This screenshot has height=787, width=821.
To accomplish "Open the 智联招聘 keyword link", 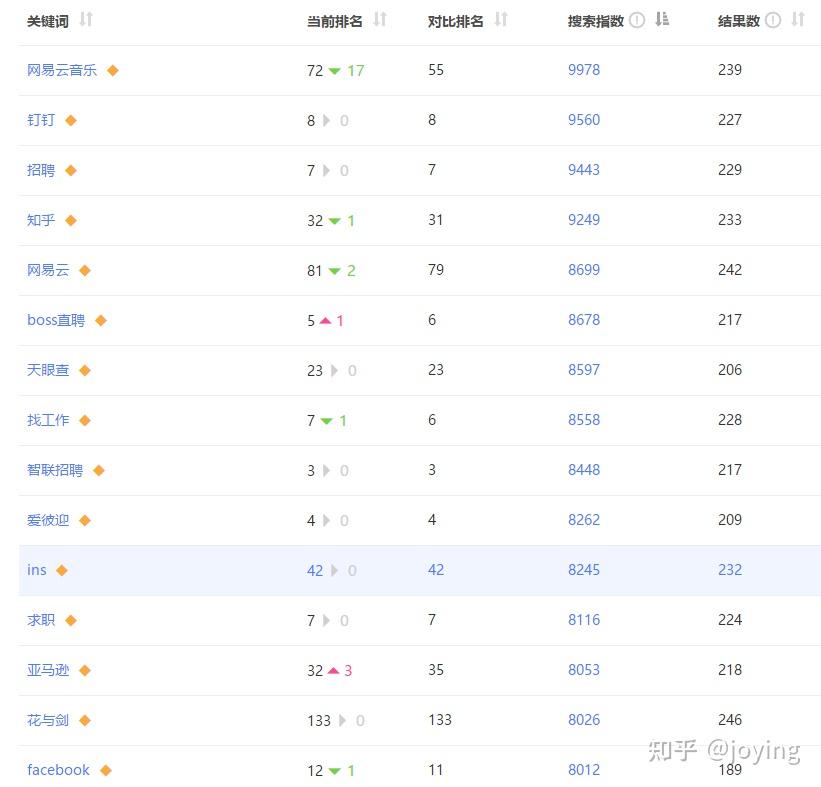I will [x=55, y=470].
